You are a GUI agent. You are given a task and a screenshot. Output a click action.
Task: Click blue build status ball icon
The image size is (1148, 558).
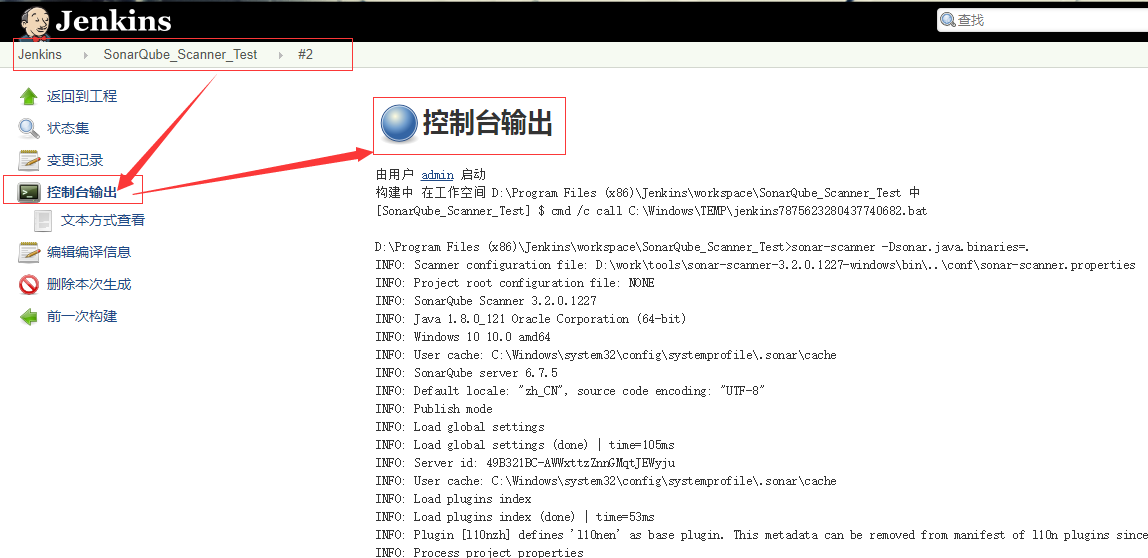(x=399, y=124)
